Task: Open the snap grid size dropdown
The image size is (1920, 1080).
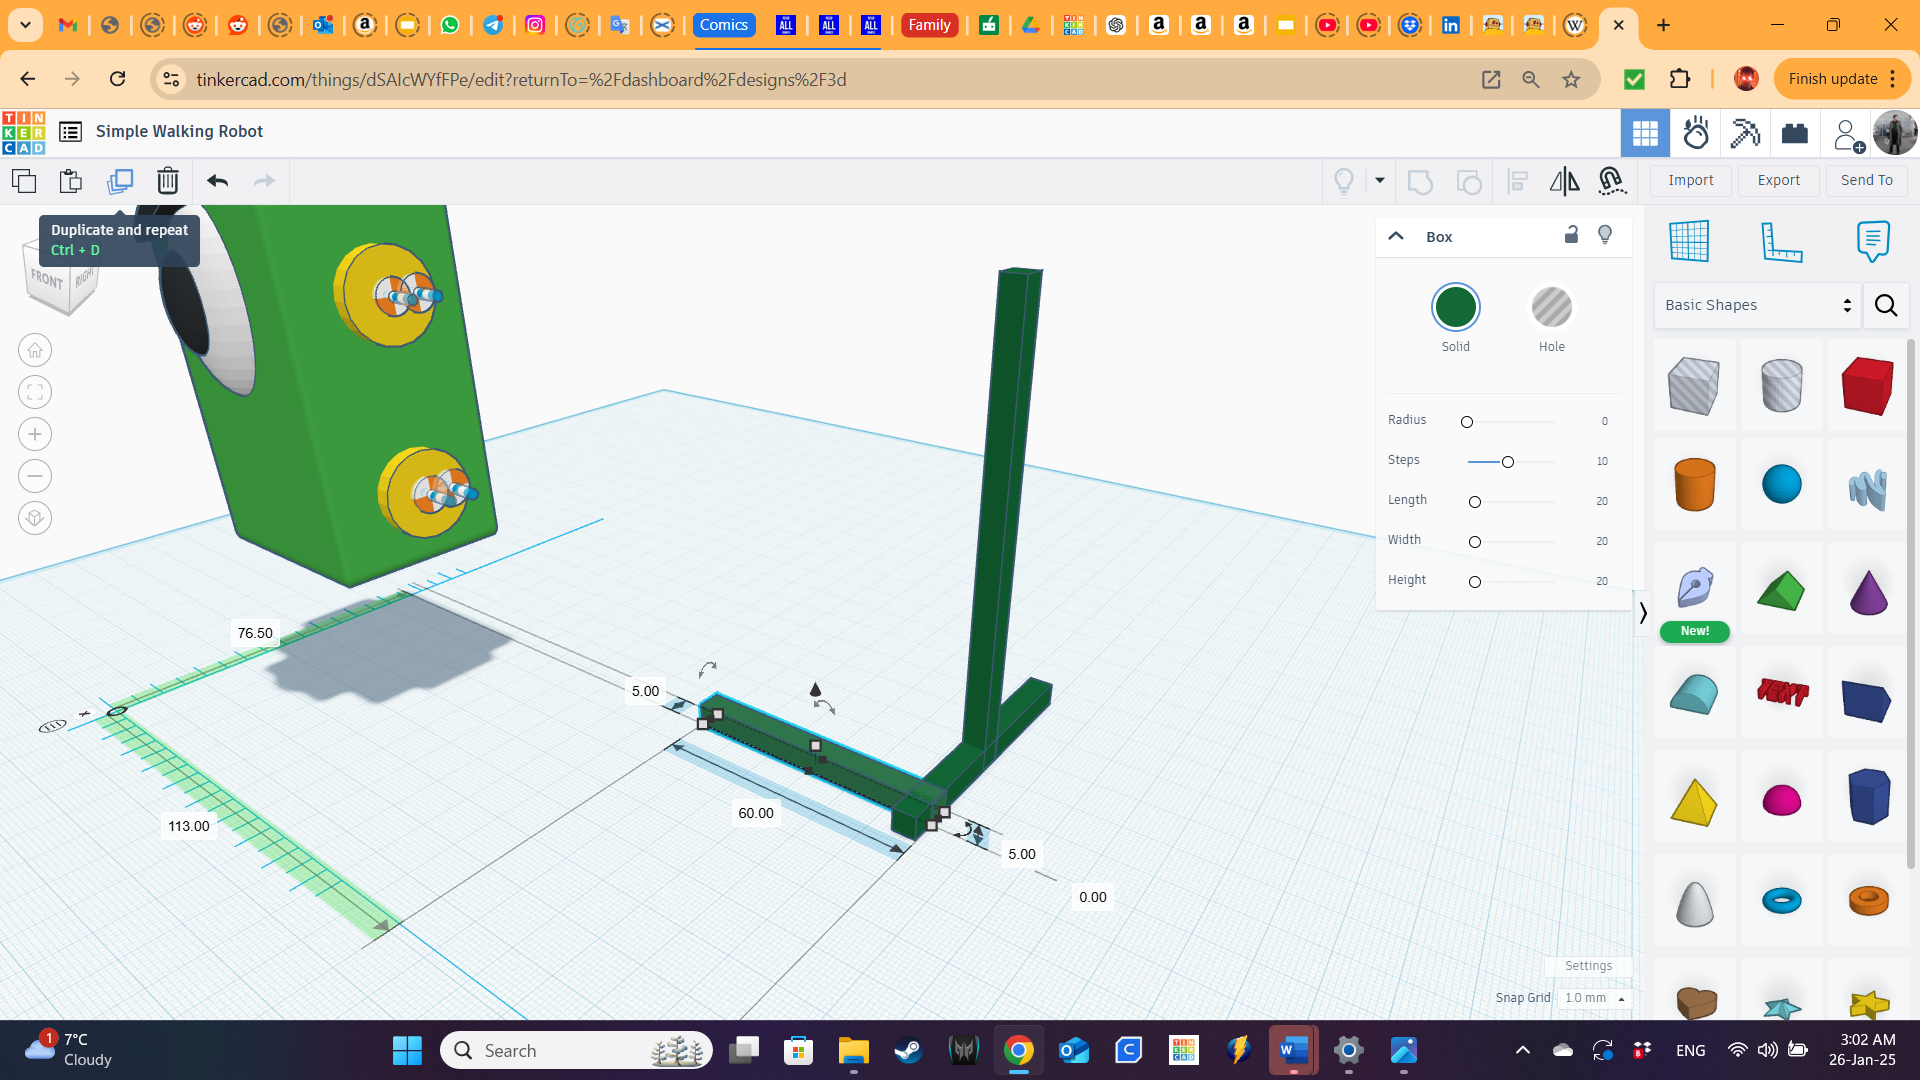Action: point(1590,997)
